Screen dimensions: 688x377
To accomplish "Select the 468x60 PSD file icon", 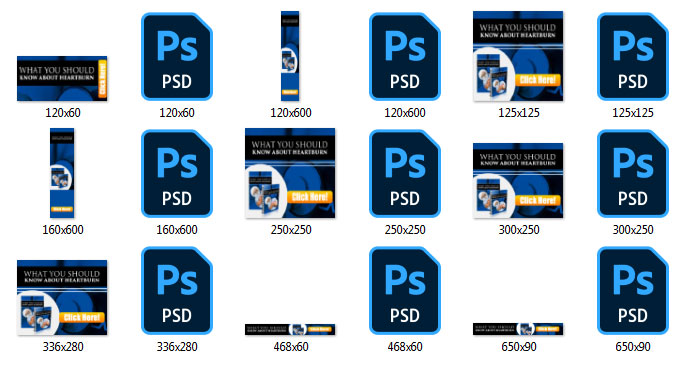I will [405, 291].
